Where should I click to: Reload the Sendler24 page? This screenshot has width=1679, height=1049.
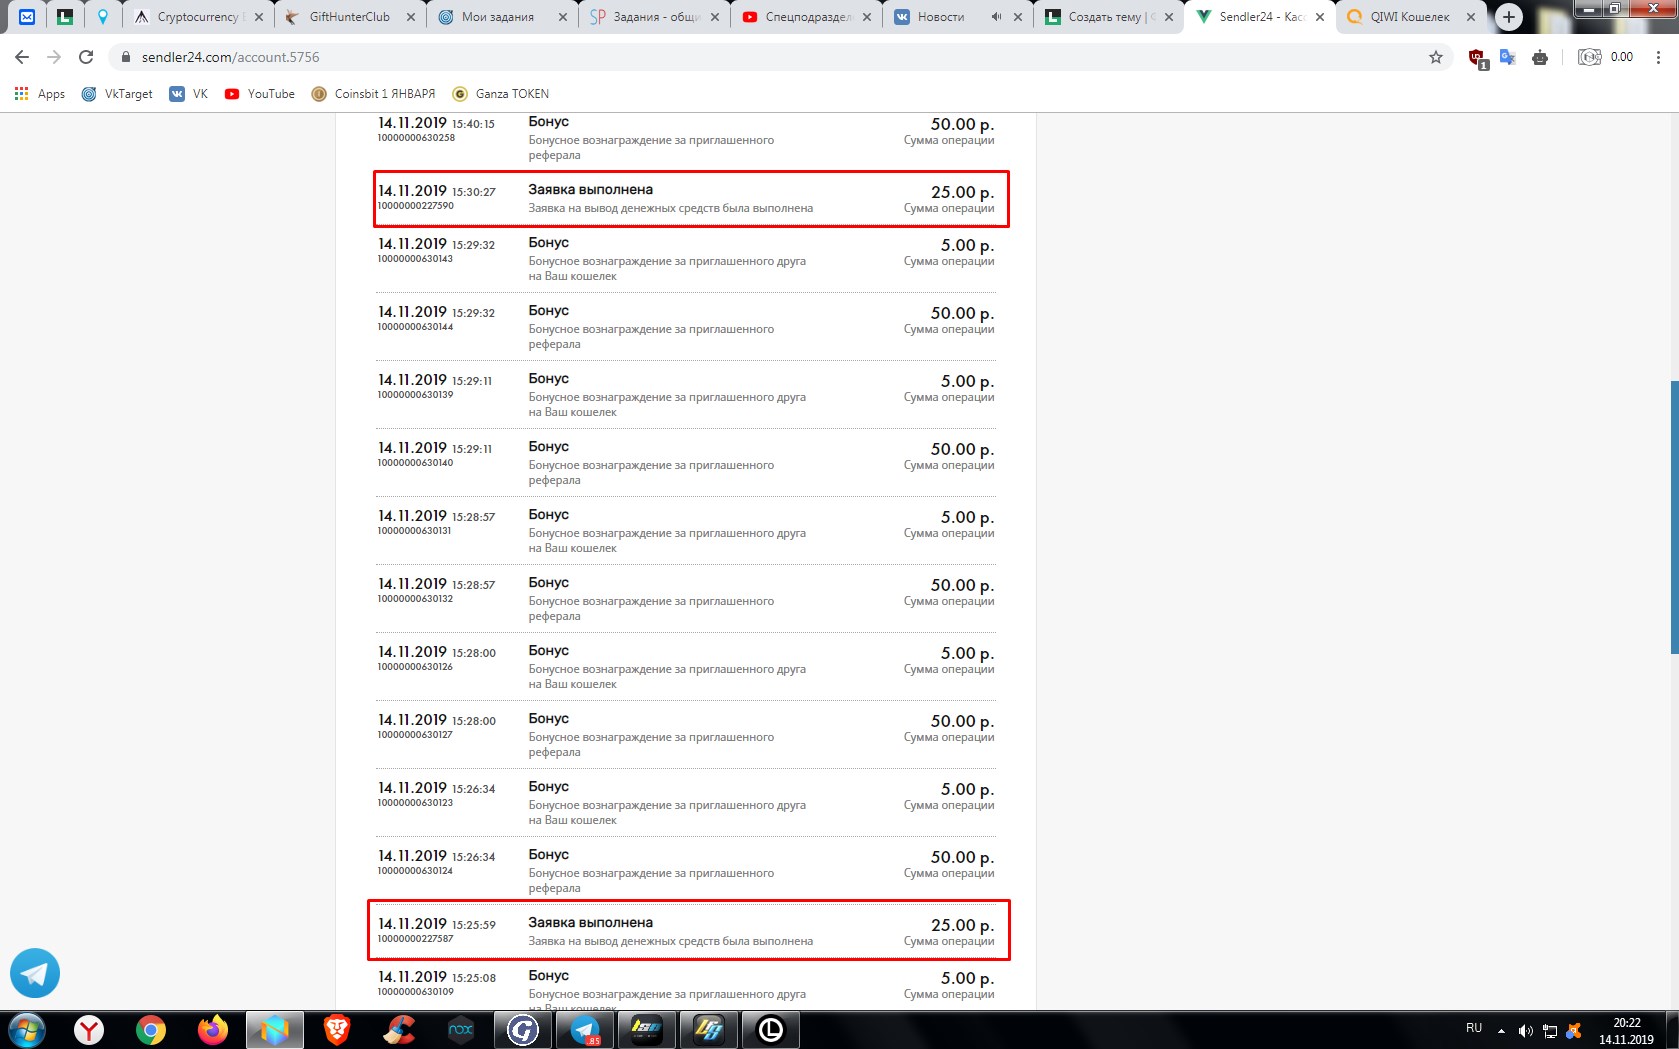click(x=86, y=57)
